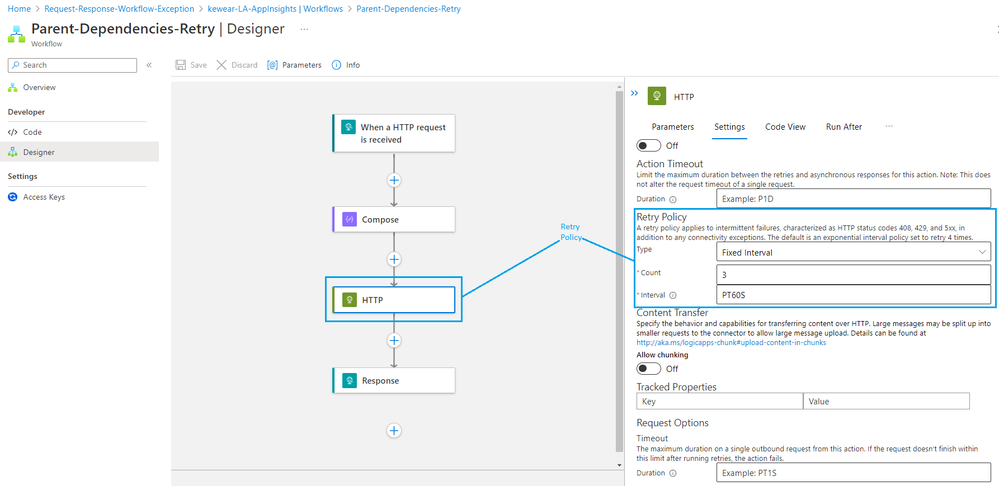This screenshot has height=486, width=999.
Task: Click the Discard X icon in the toolbar
Action: coord(222,65)
